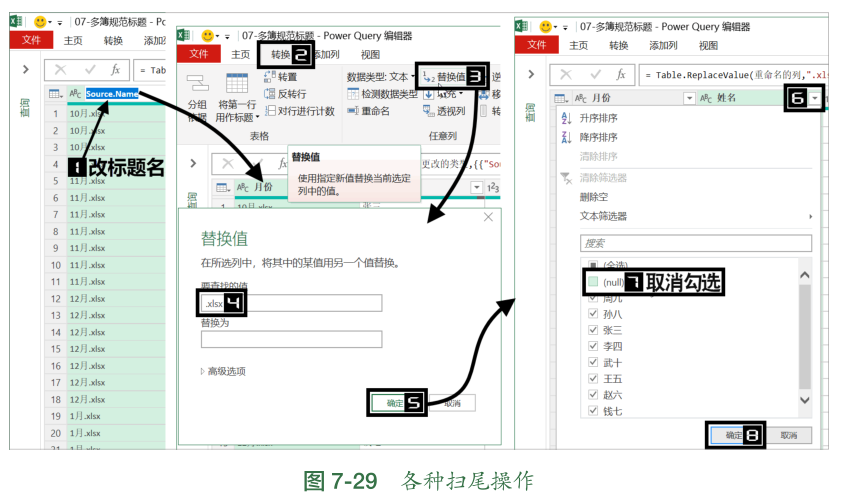This screenshot has height=494, width=843.
Task: Click the ABC type icon of 姓名 column
Action: click(x=706, y=98)
